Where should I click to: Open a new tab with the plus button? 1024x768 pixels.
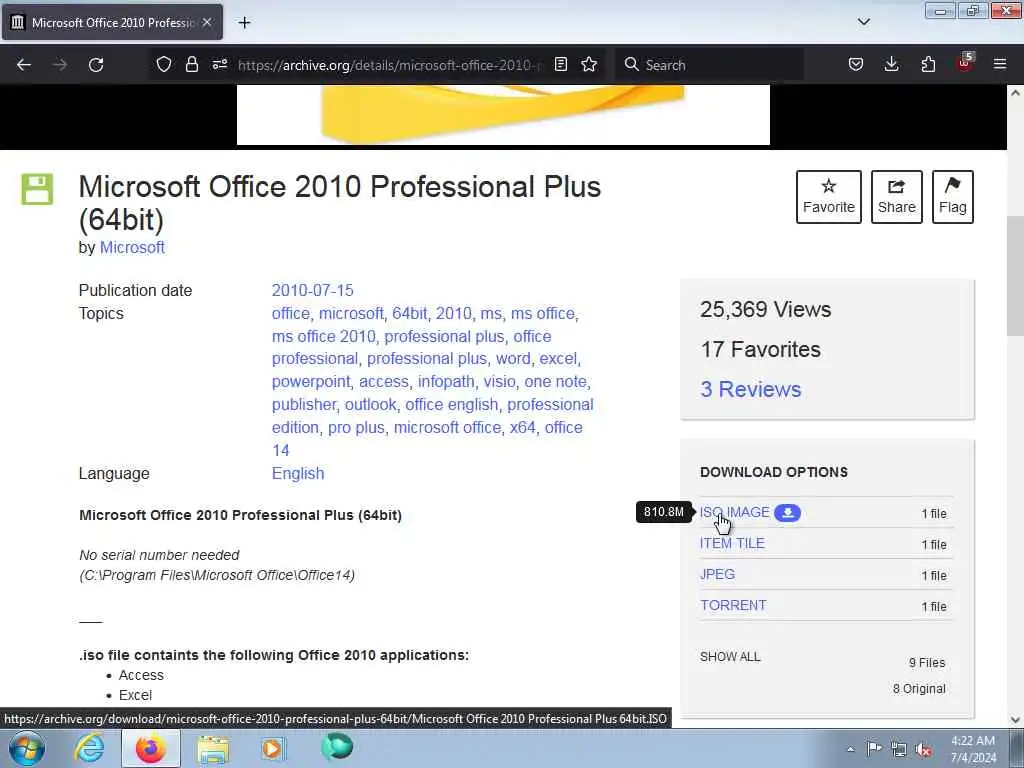[x=244, y=22]
